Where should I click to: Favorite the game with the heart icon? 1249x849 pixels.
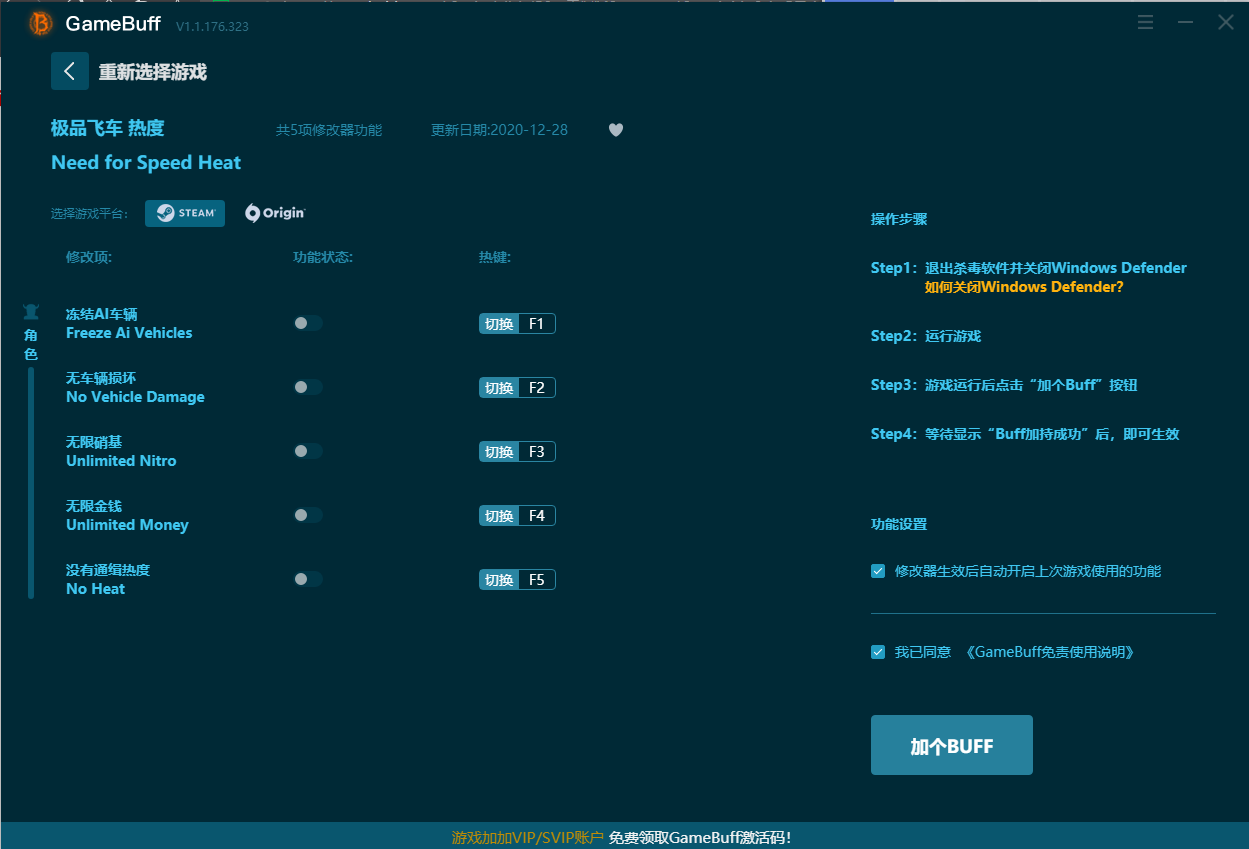(x=616, y=130)
